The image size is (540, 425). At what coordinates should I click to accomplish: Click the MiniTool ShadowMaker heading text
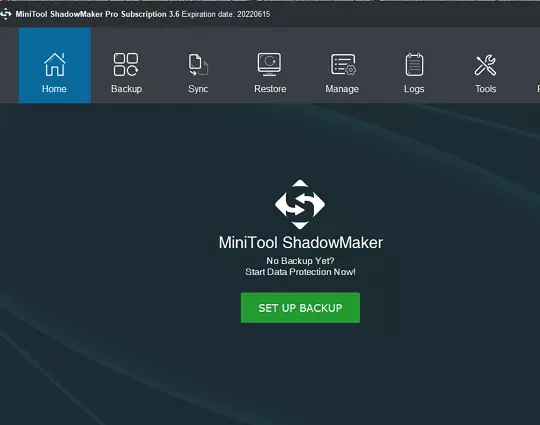[x=301, y=242]
